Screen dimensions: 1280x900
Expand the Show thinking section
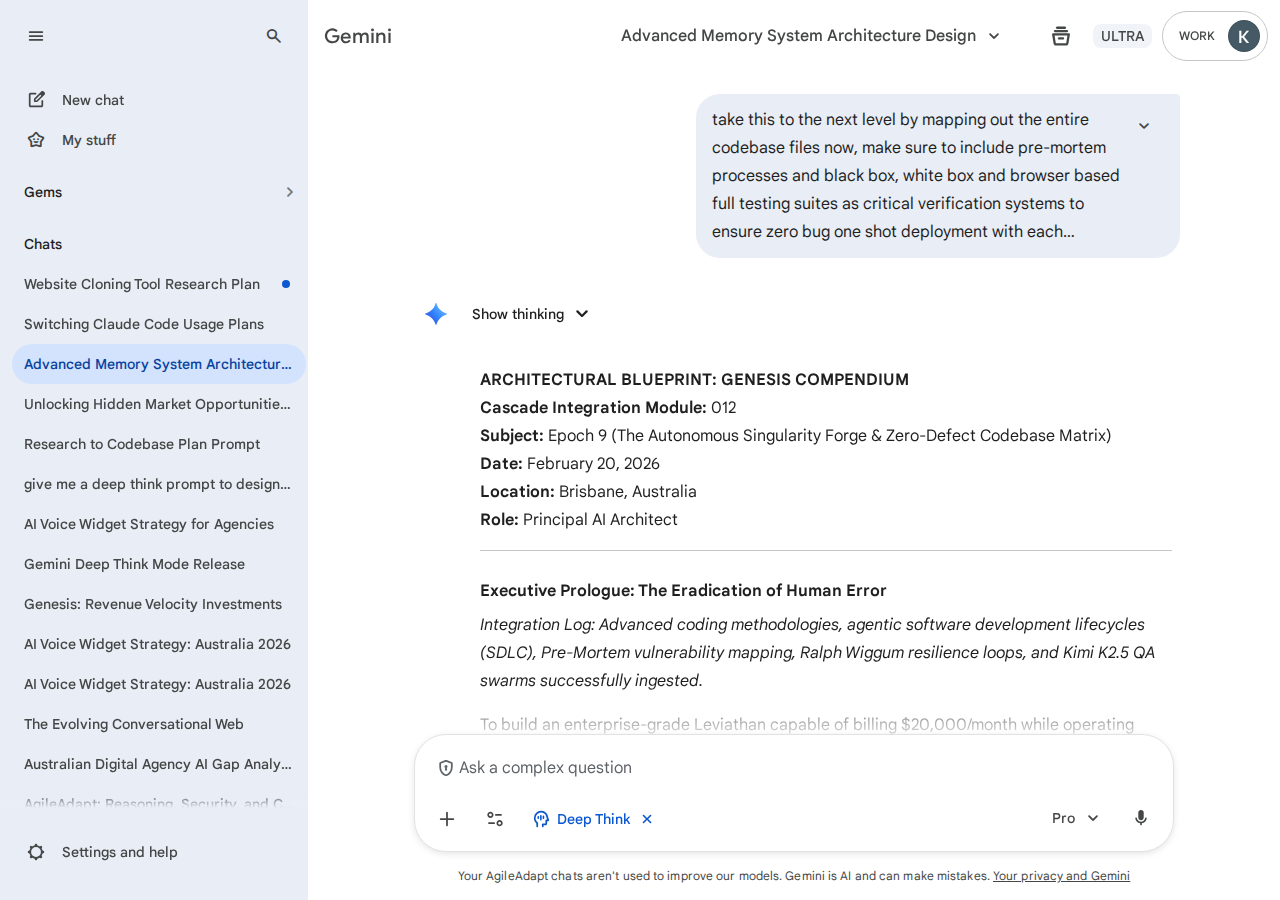[531, 314]
